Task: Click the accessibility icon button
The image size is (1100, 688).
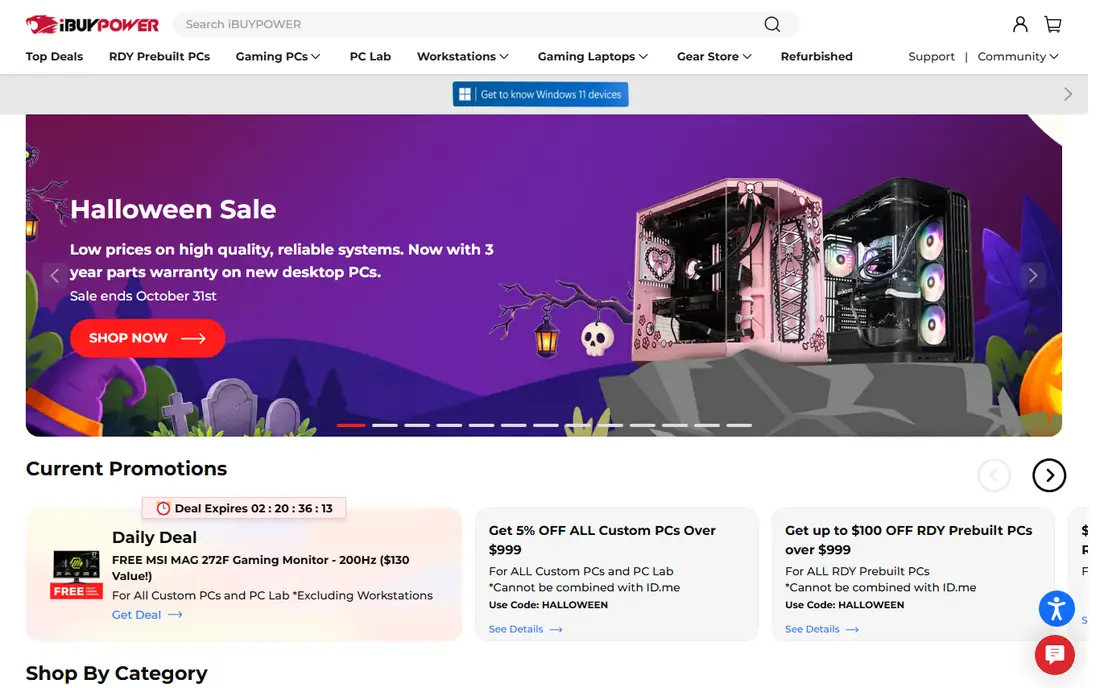Action: (1057, 608)
